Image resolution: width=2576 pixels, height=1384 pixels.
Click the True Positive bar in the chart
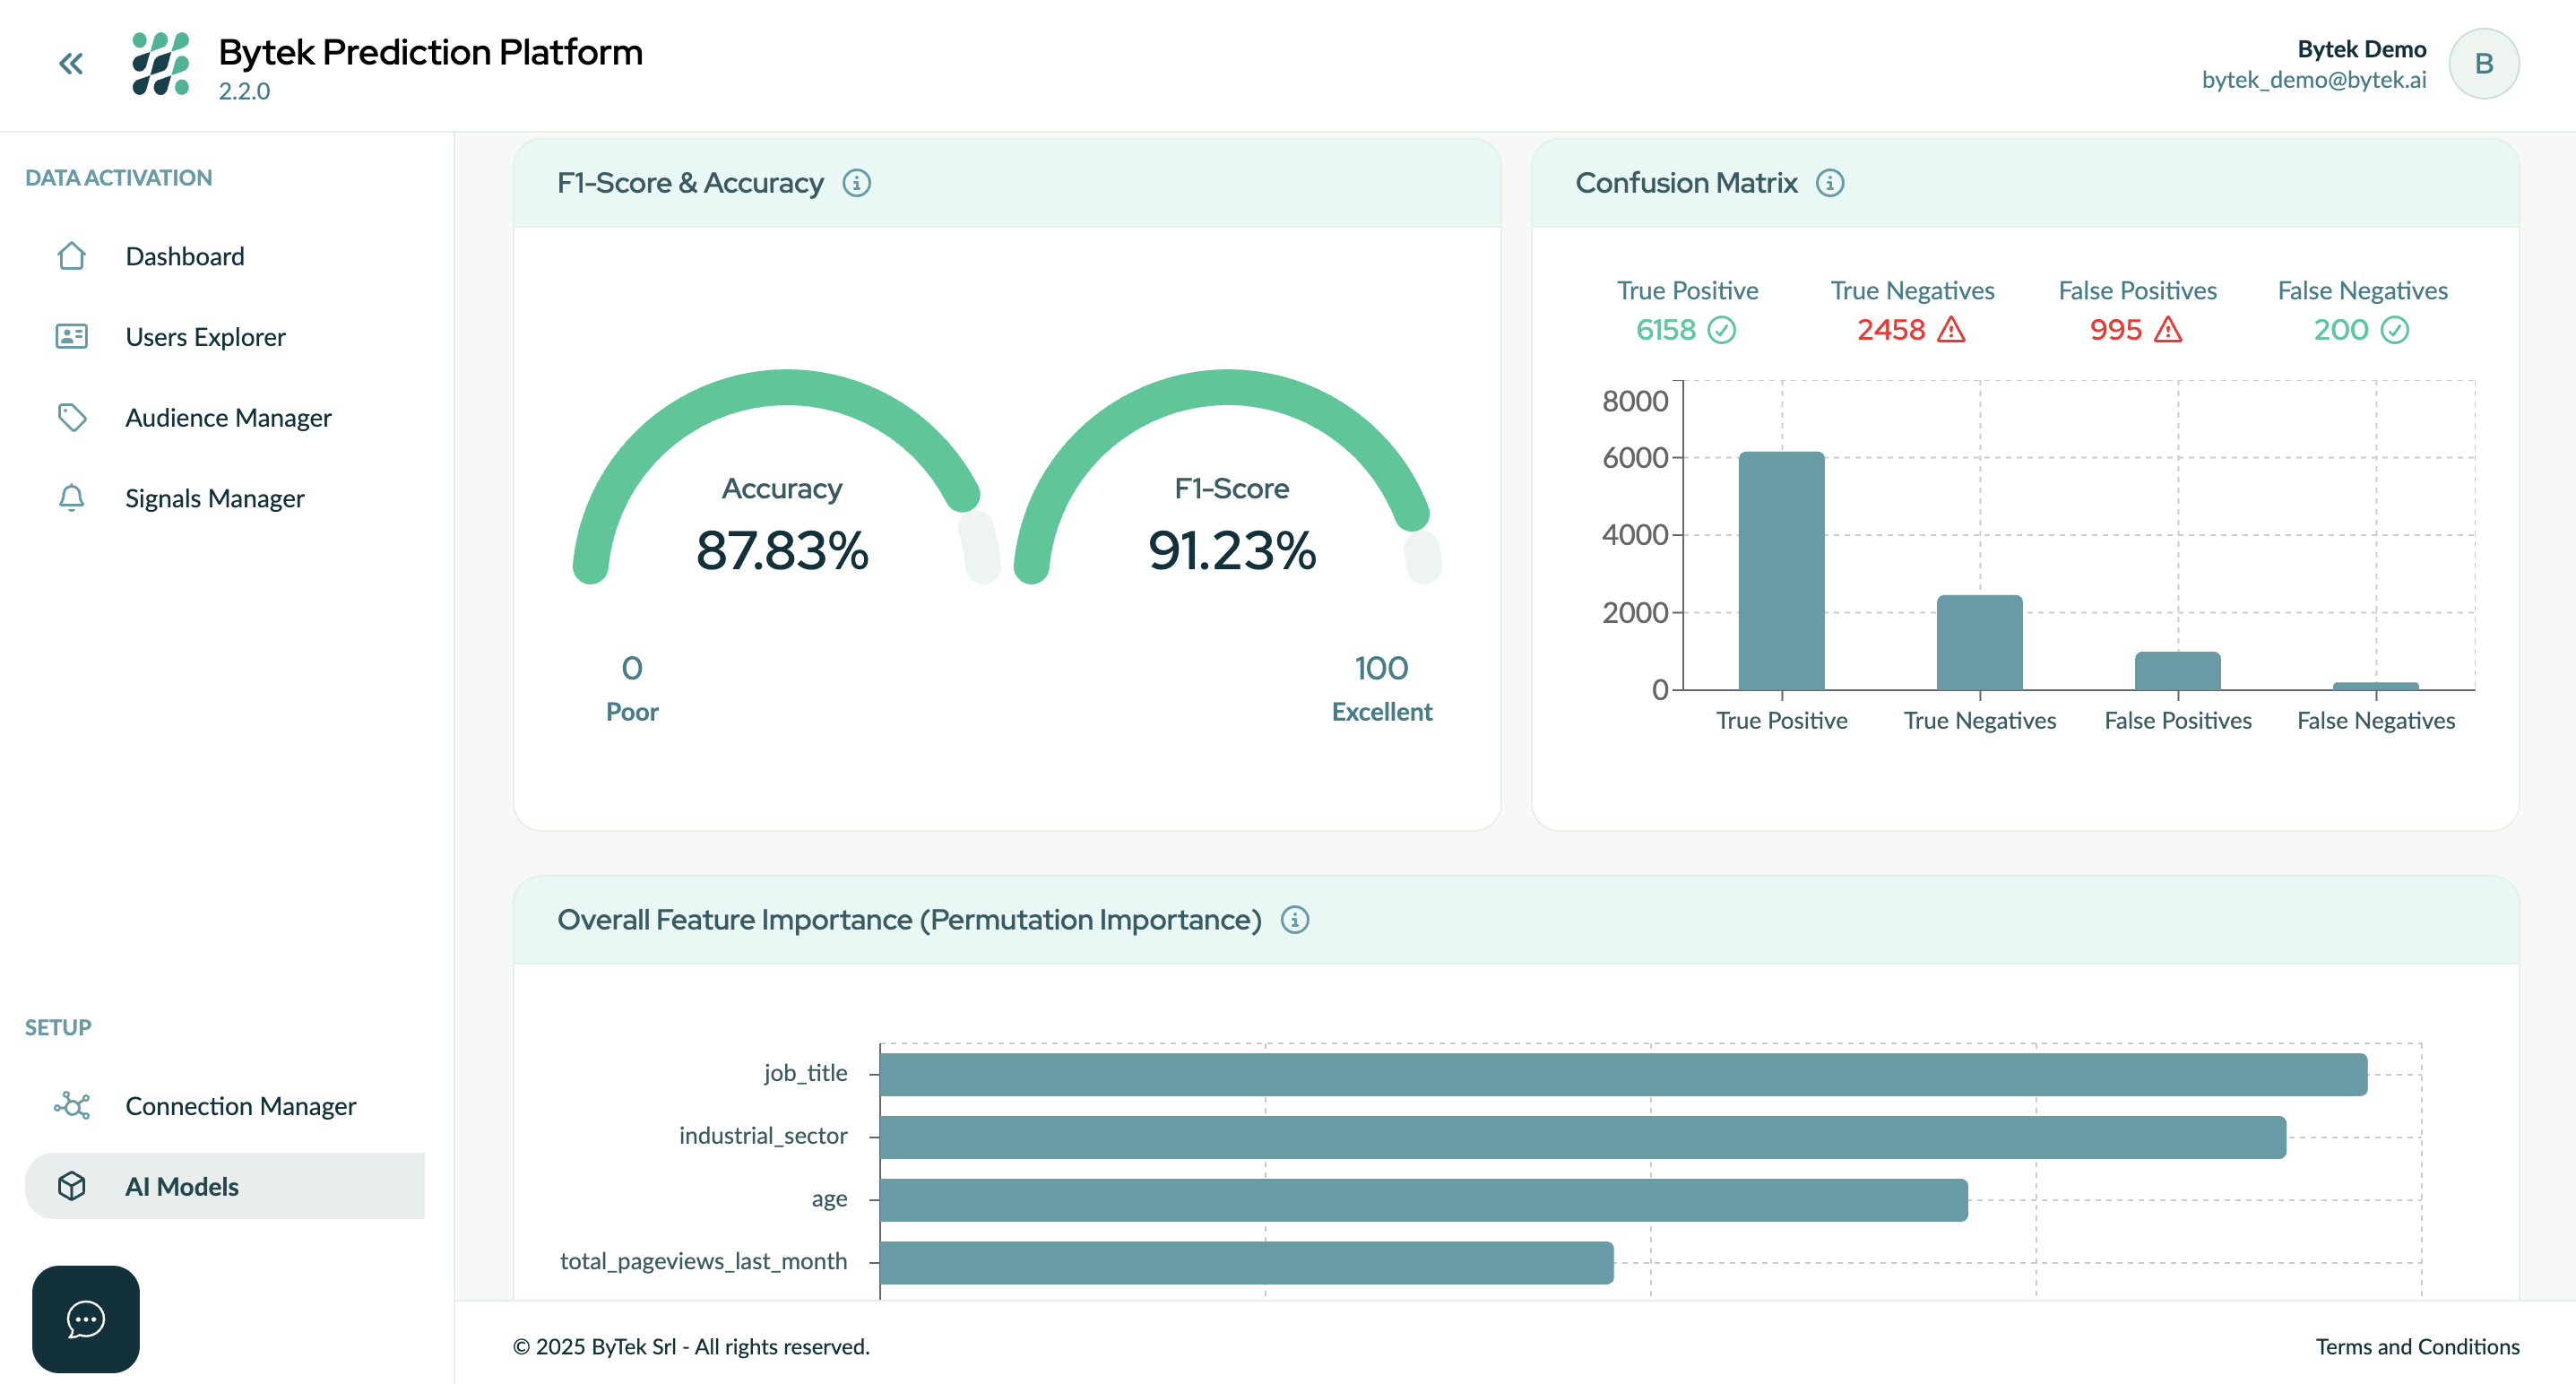tap(1781, 570)
